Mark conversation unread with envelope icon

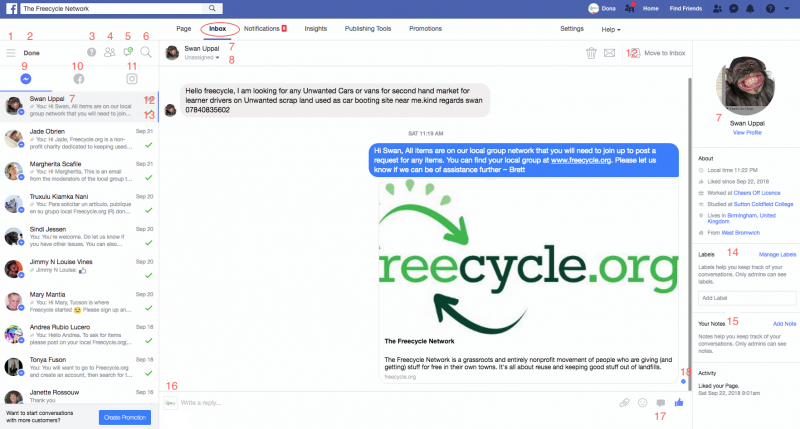609,52
